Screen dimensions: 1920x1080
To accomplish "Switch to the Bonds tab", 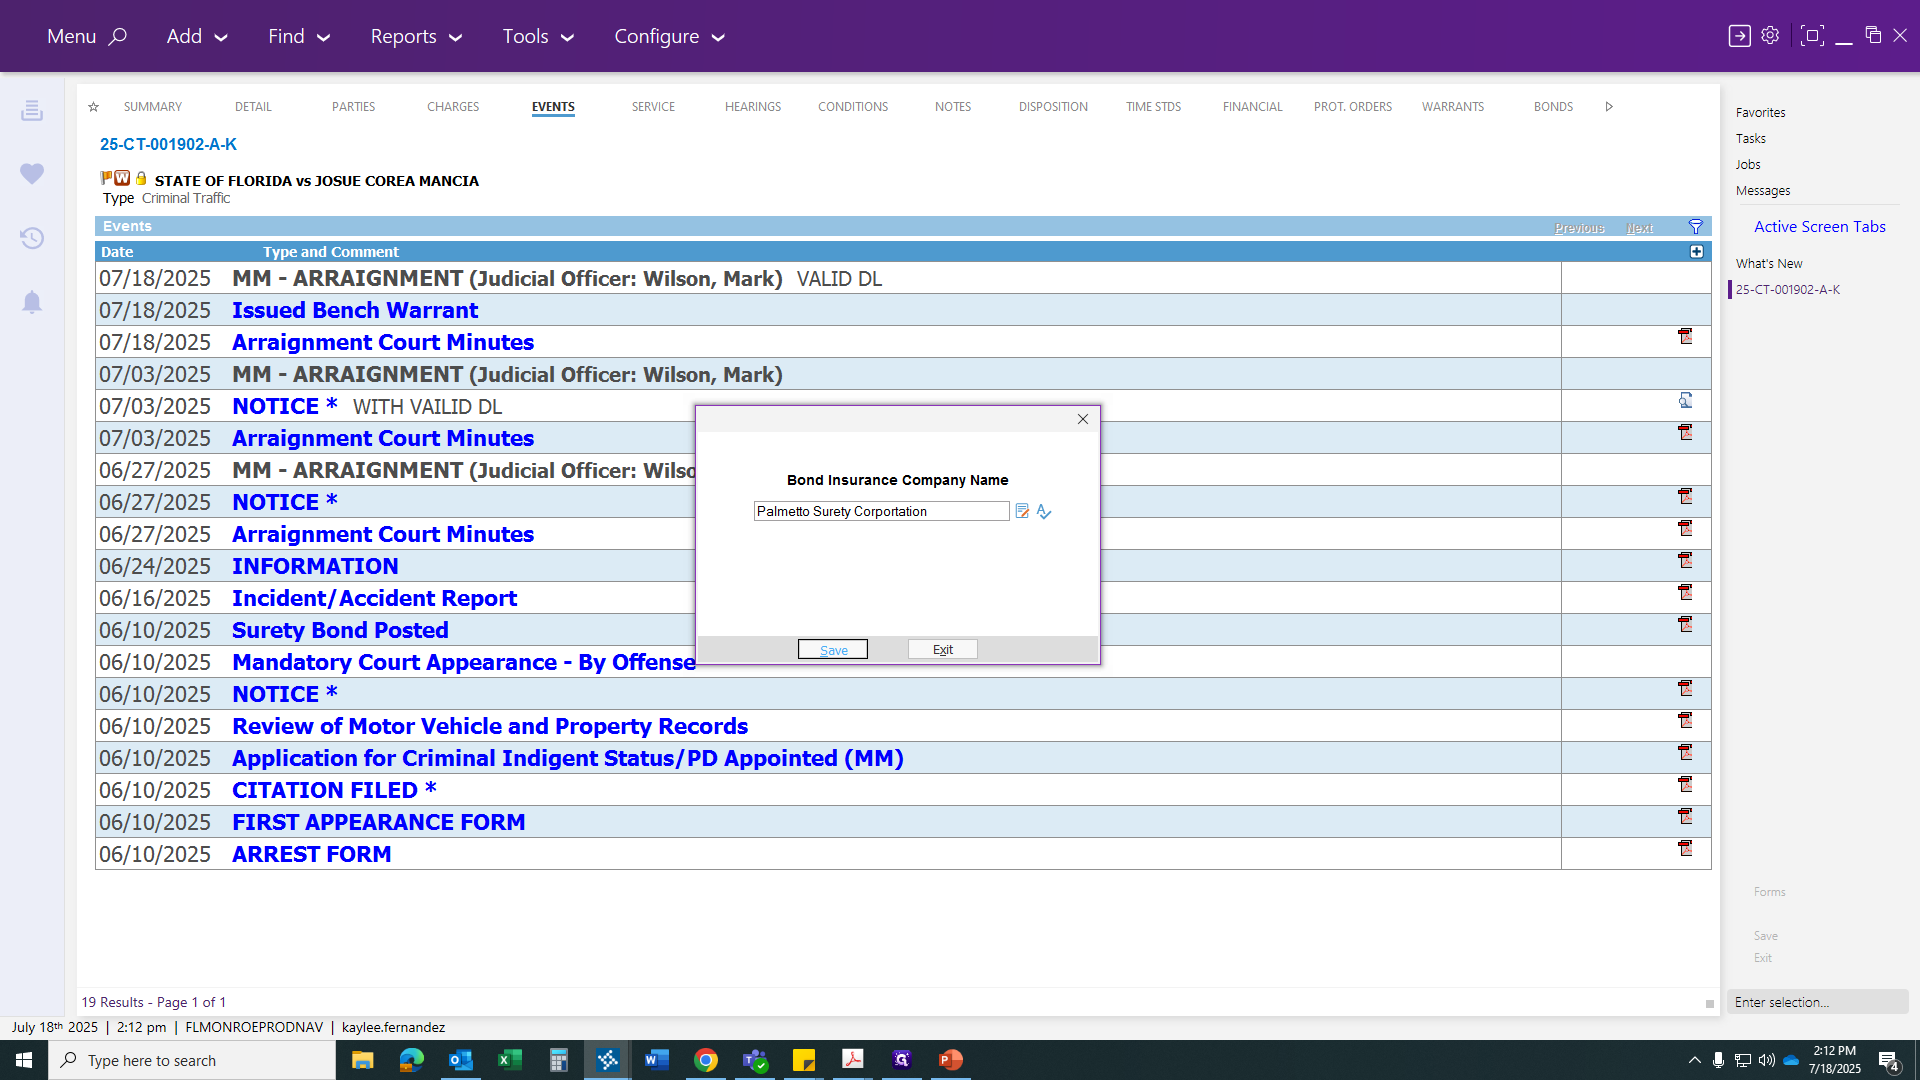I will coord(1553,107).
